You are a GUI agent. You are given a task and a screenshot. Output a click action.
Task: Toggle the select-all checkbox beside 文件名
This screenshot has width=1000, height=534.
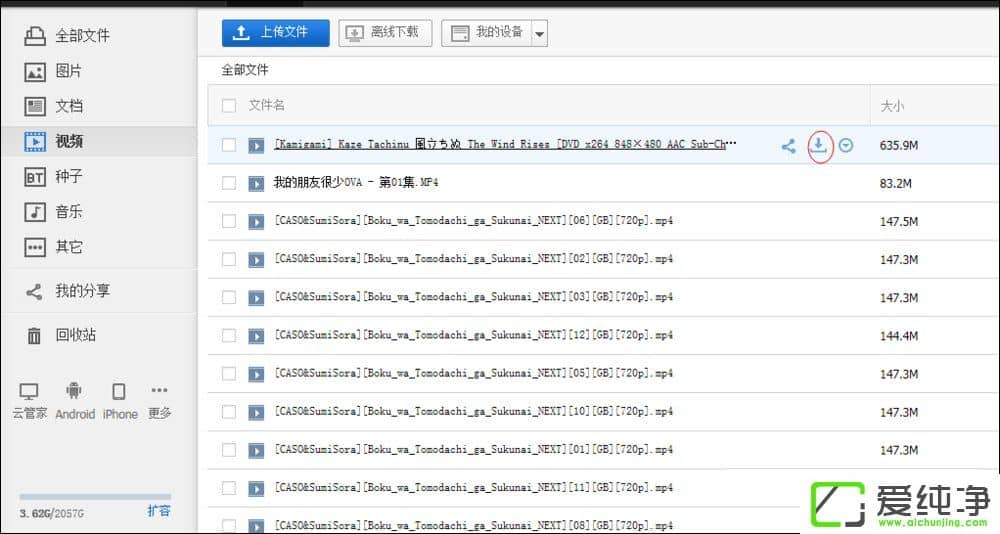click(x=229, y=106)
